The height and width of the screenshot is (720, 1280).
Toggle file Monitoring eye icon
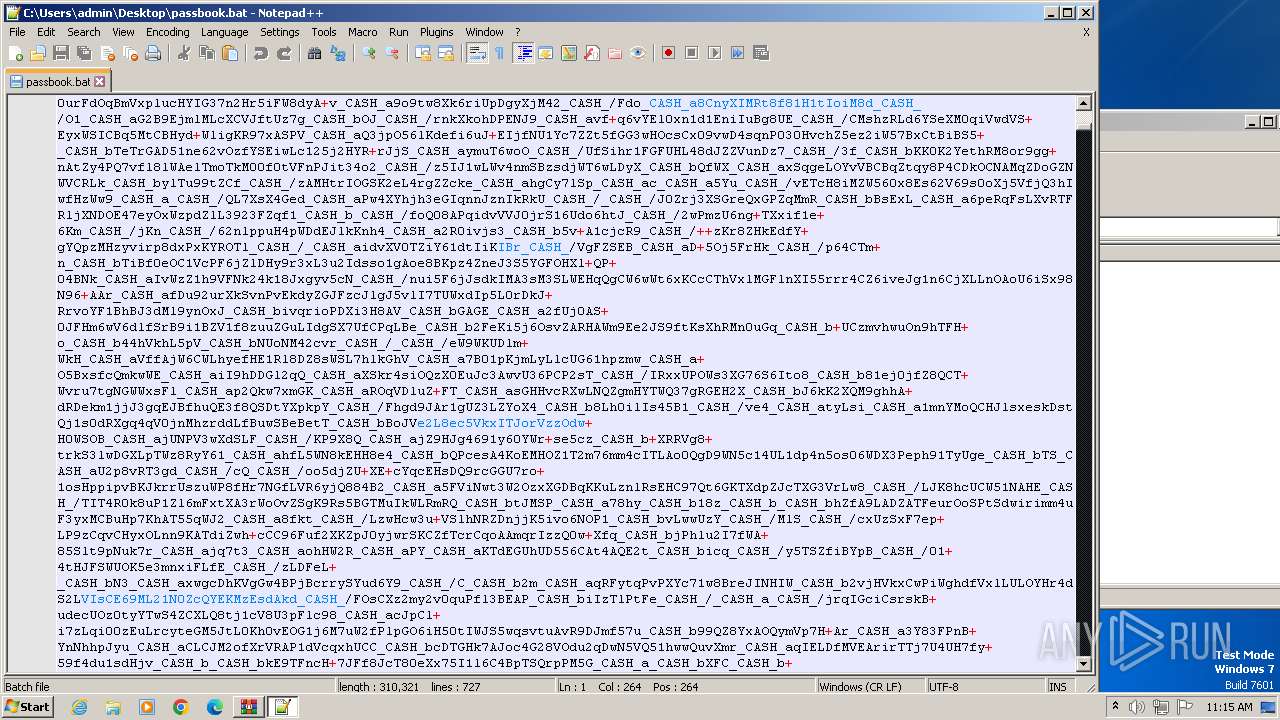(638, 53)
